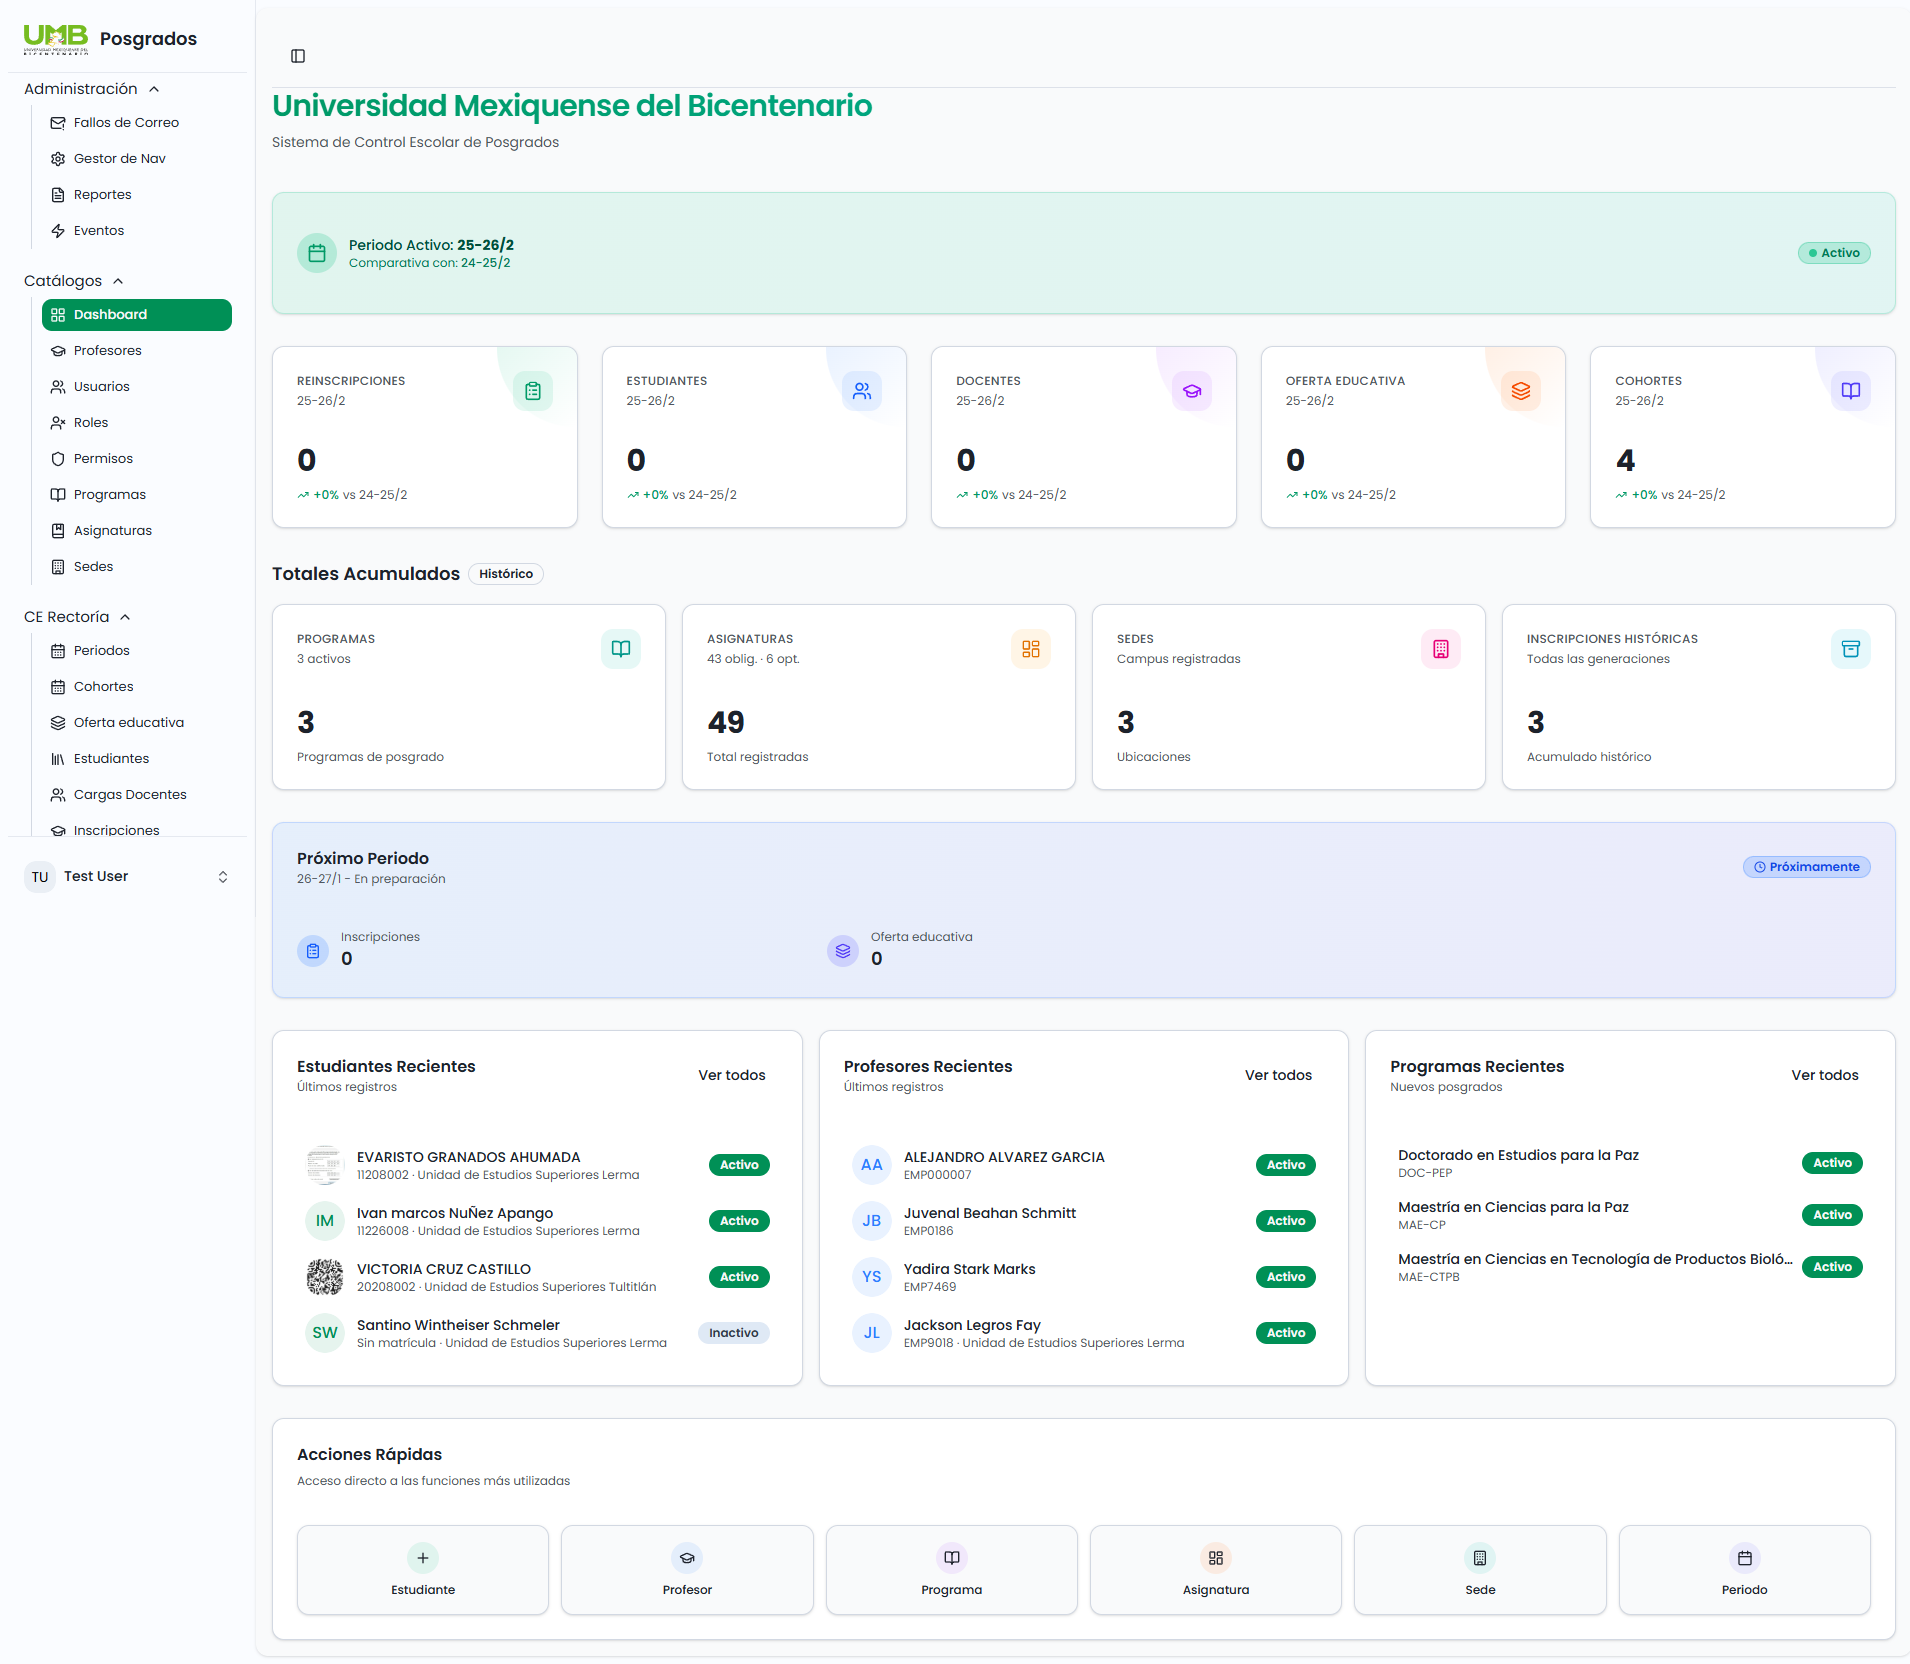Open Cargas Docentes in the sidebar
This screenshot has height=1664, width=1910.
pyautogui.click(x=137, y=795)
